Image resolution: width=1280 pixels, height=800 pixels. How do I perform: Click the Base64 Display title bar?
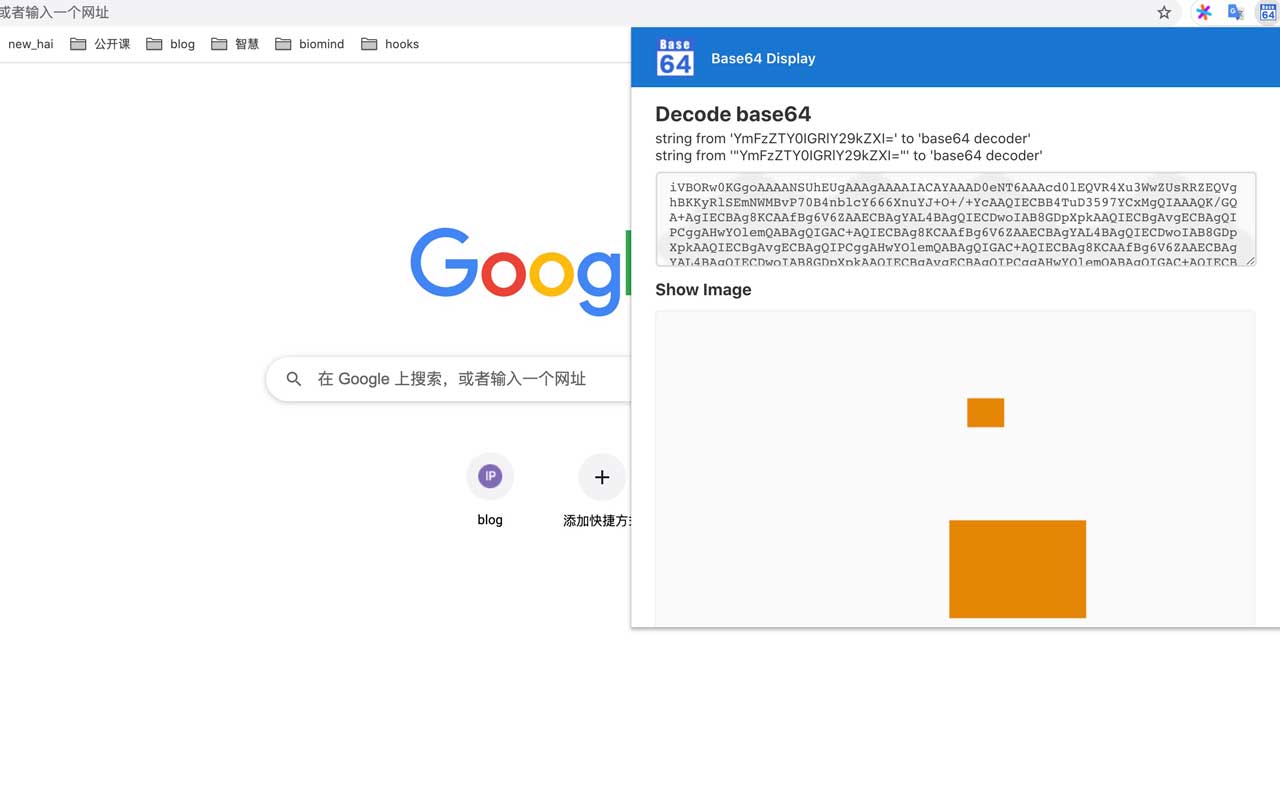click(x=763, y=58)
